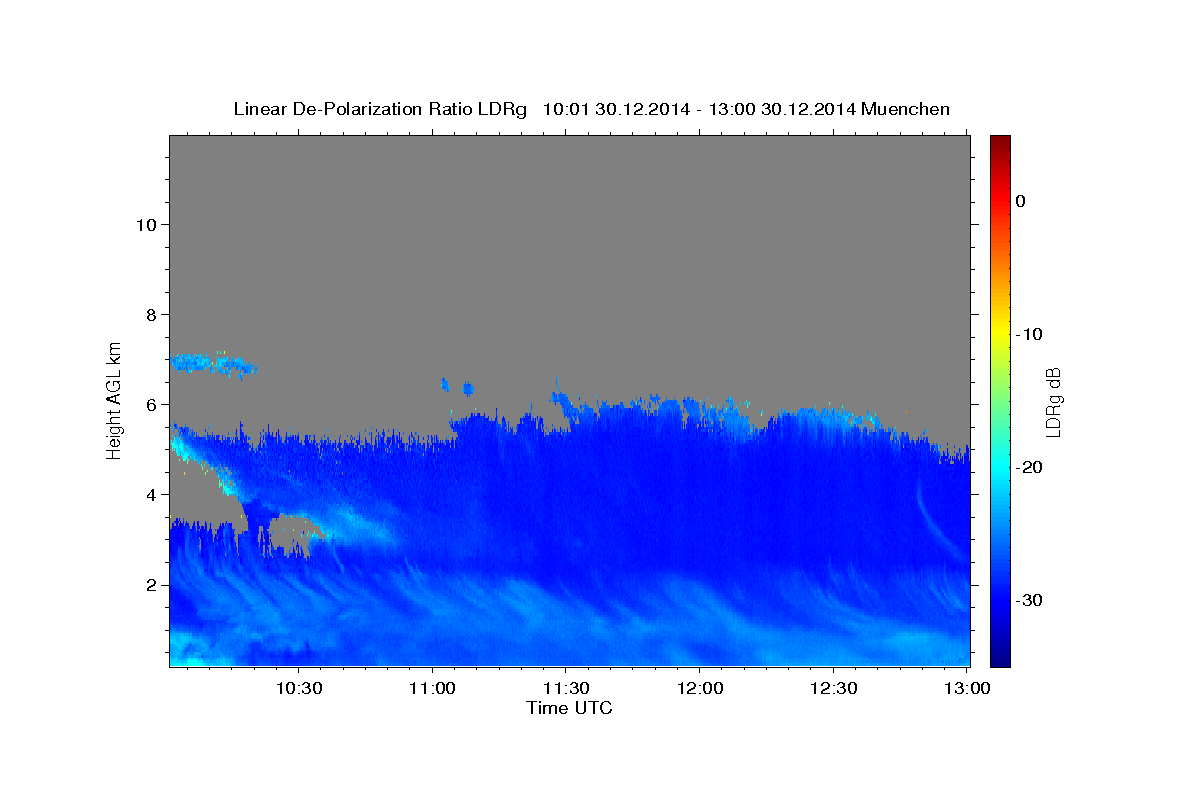Click the "LDRg dB" colorbar label
The width and height of the screenshot is (1200, 800).
(x=1053, y=401)
